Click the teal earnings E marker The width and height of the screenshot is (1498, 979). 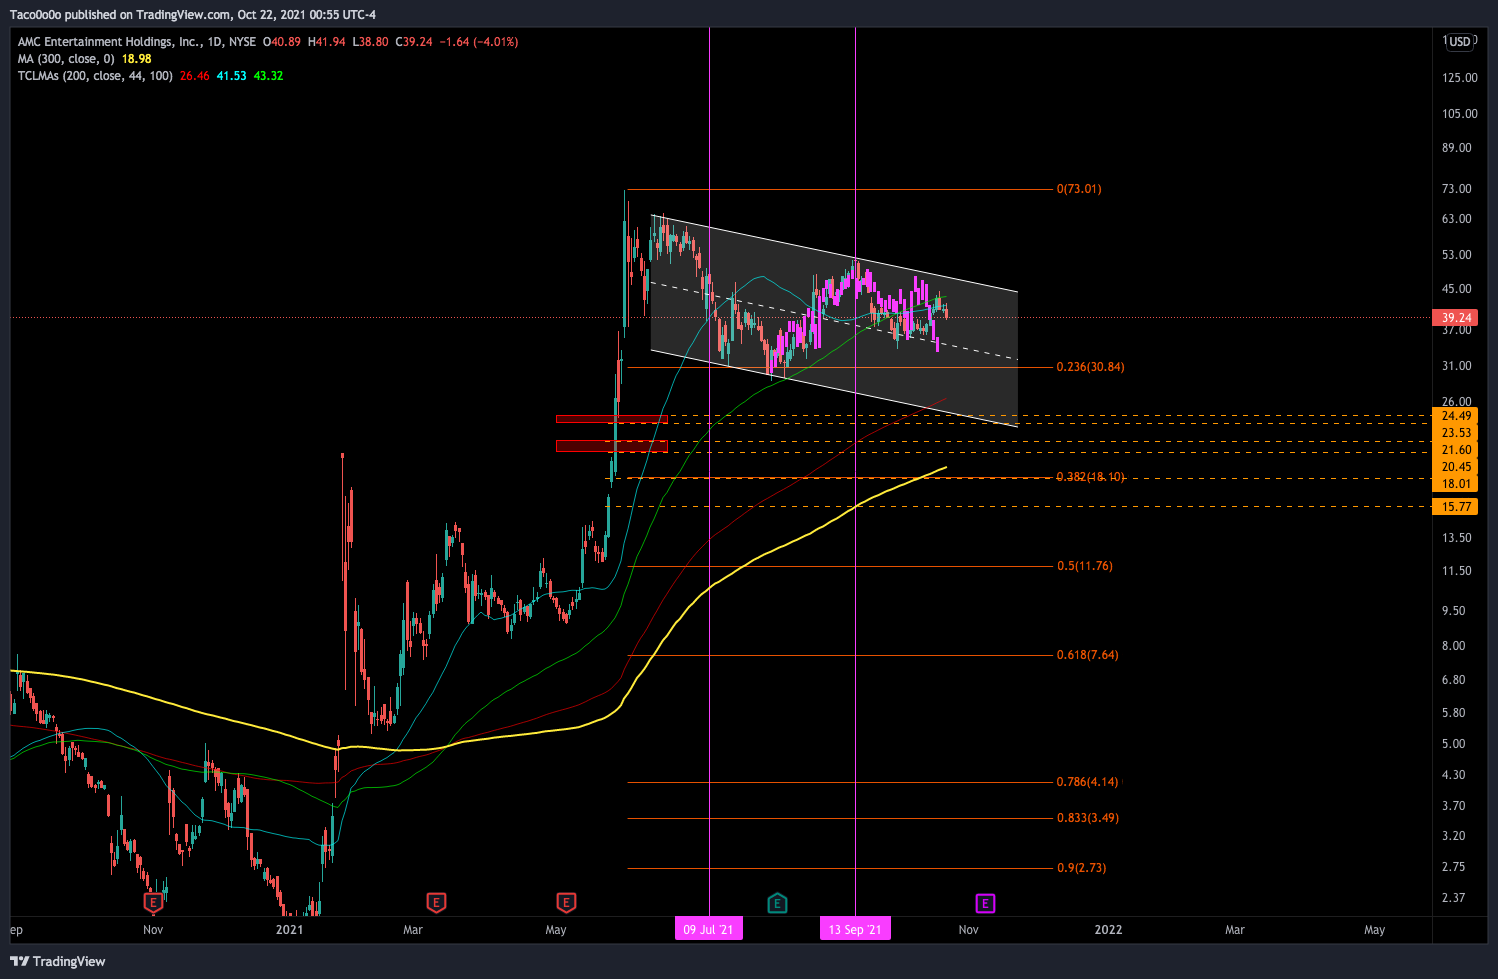coord(777,903)
